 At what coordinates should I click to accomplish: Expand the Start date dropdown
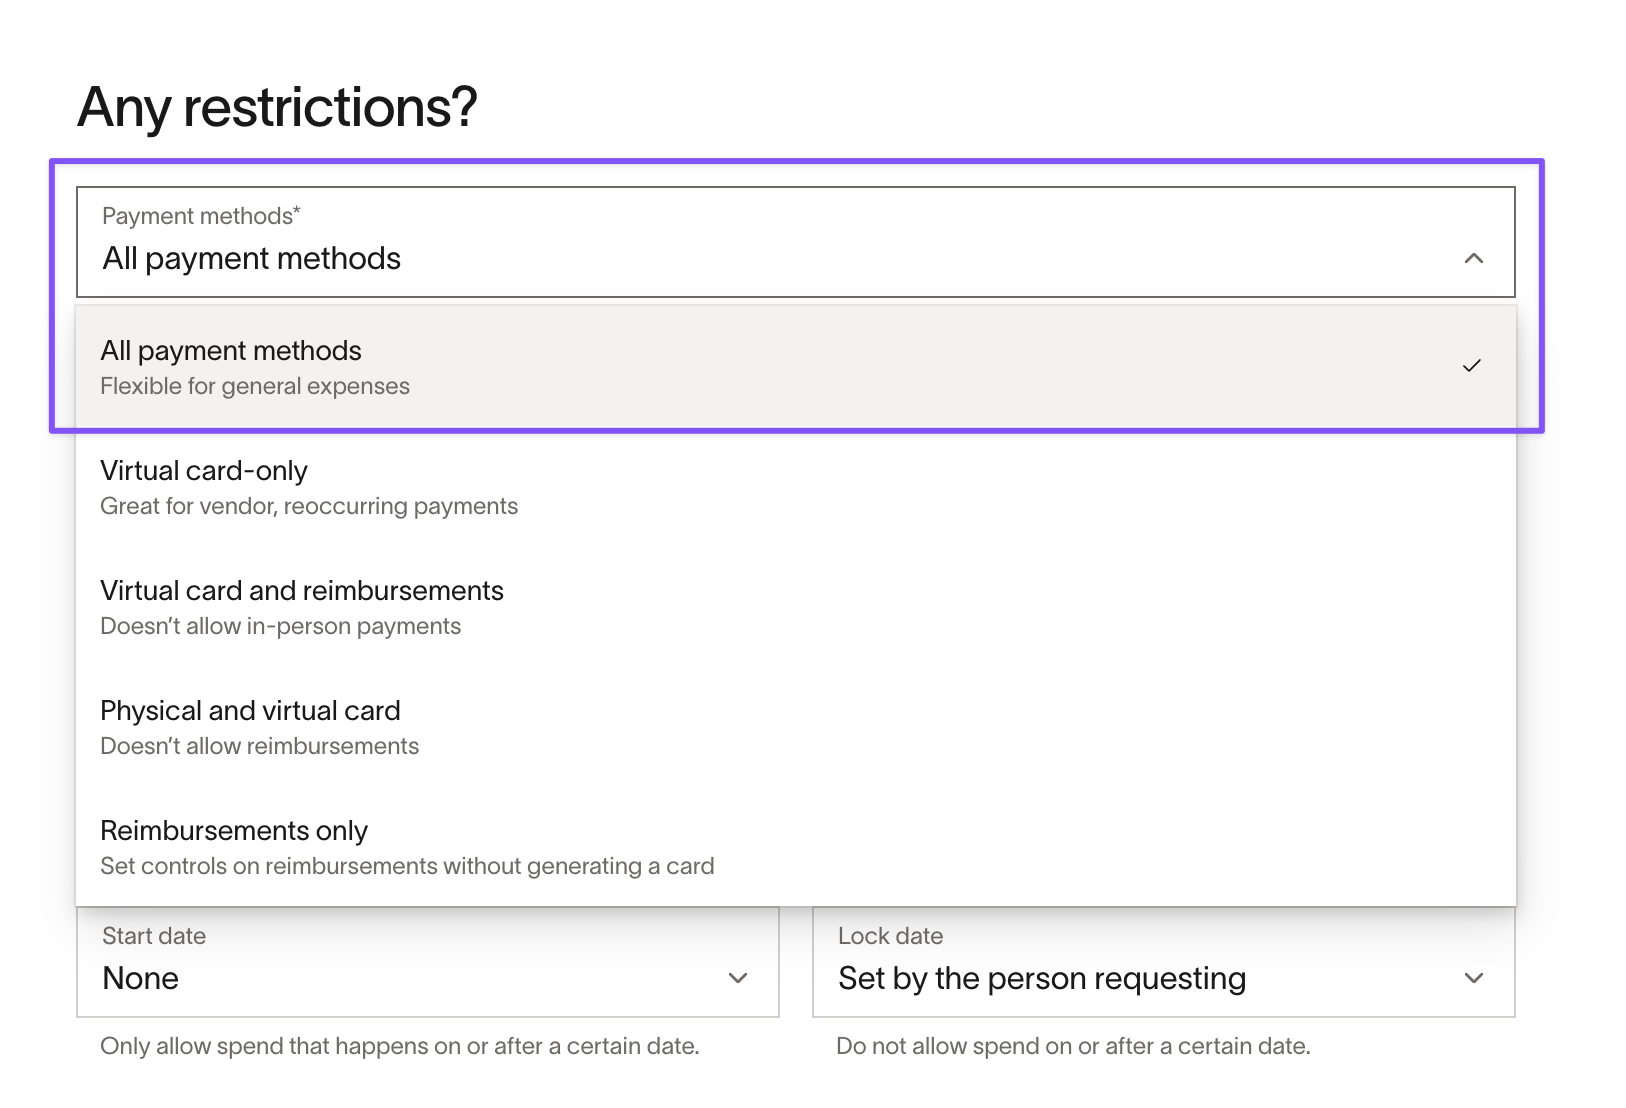(x=428, y=962)
